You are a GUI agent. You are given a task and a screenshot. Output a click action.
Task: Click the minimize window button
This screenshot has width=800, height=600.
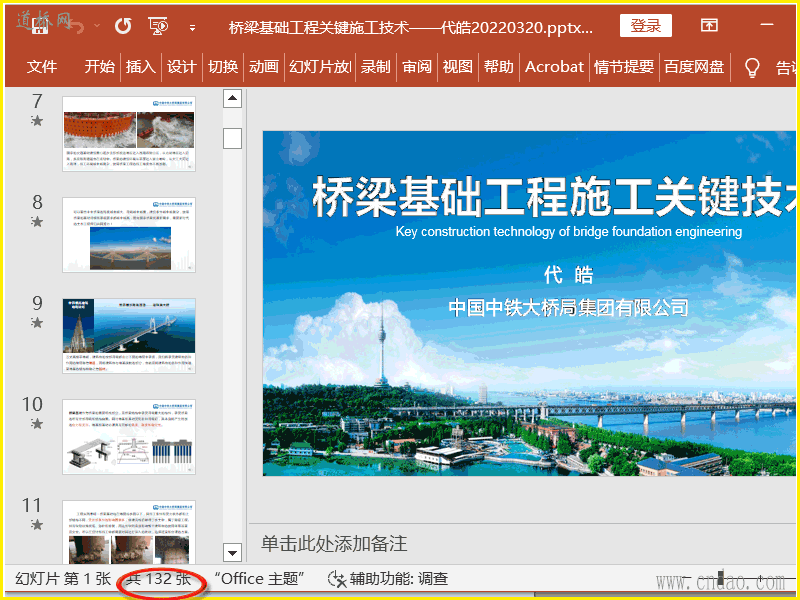click(x=767, y=24)
